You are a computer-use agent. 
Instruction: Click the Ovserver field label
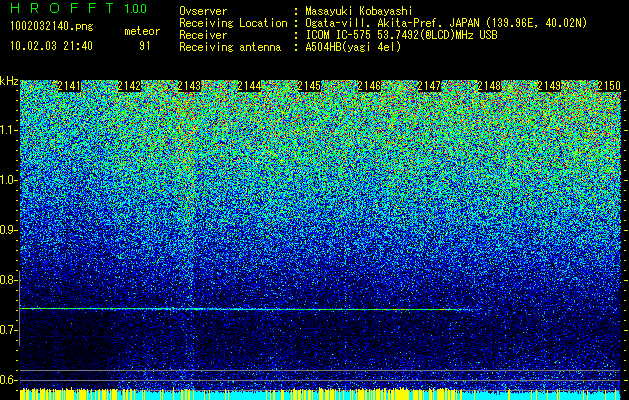203,11
